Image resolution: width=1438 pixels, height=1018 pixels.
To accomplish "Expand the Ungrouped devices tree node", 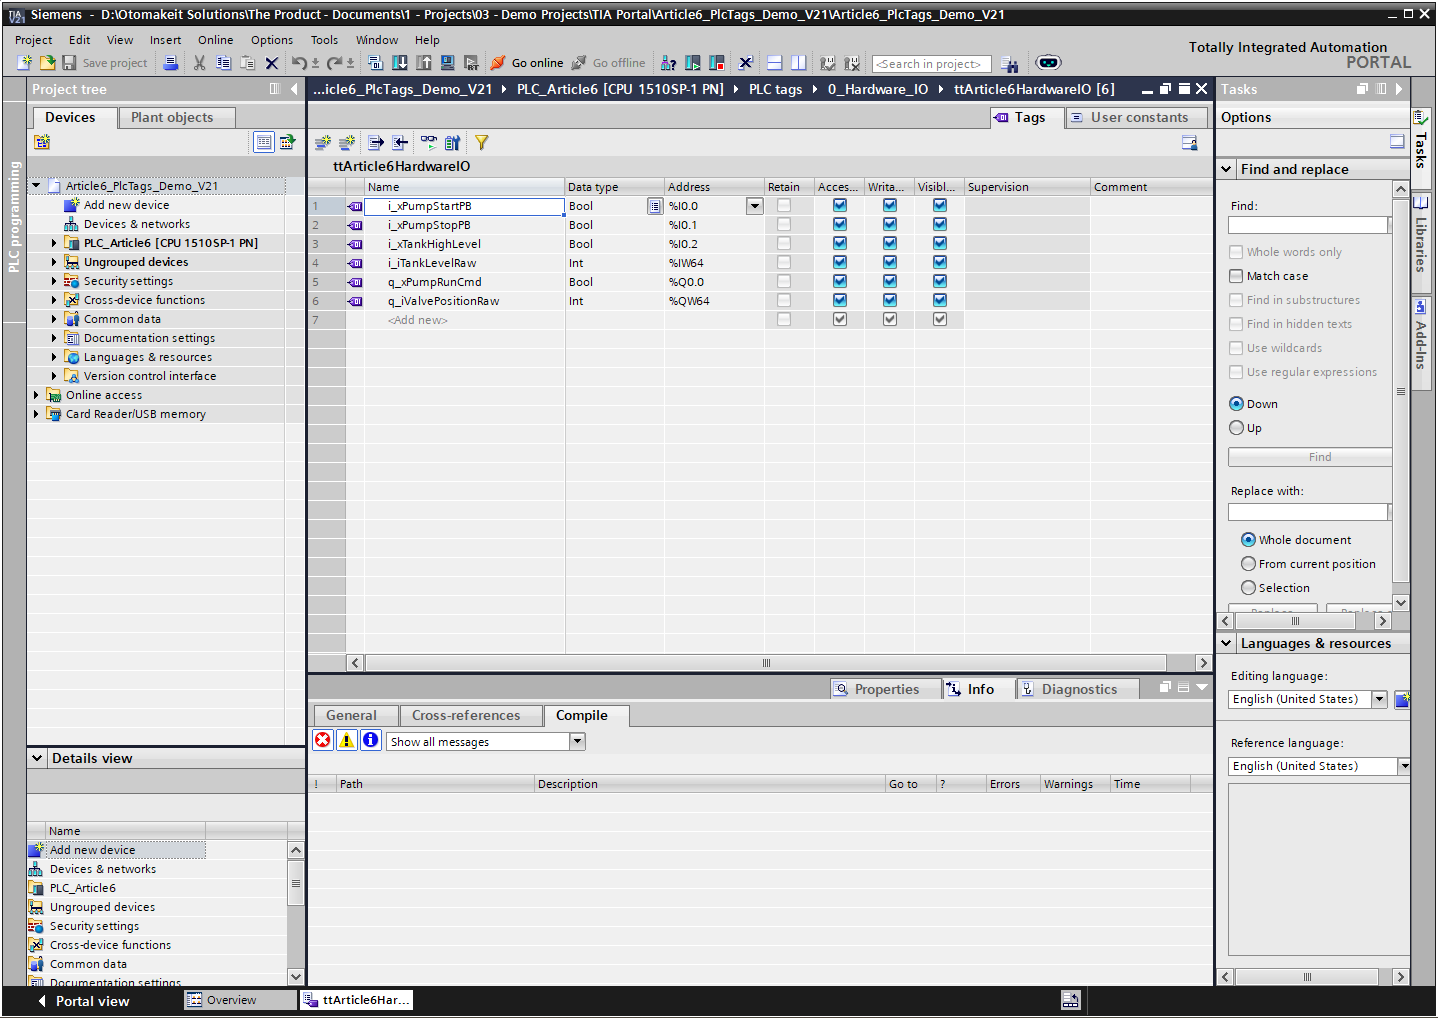I will [54, 262].
